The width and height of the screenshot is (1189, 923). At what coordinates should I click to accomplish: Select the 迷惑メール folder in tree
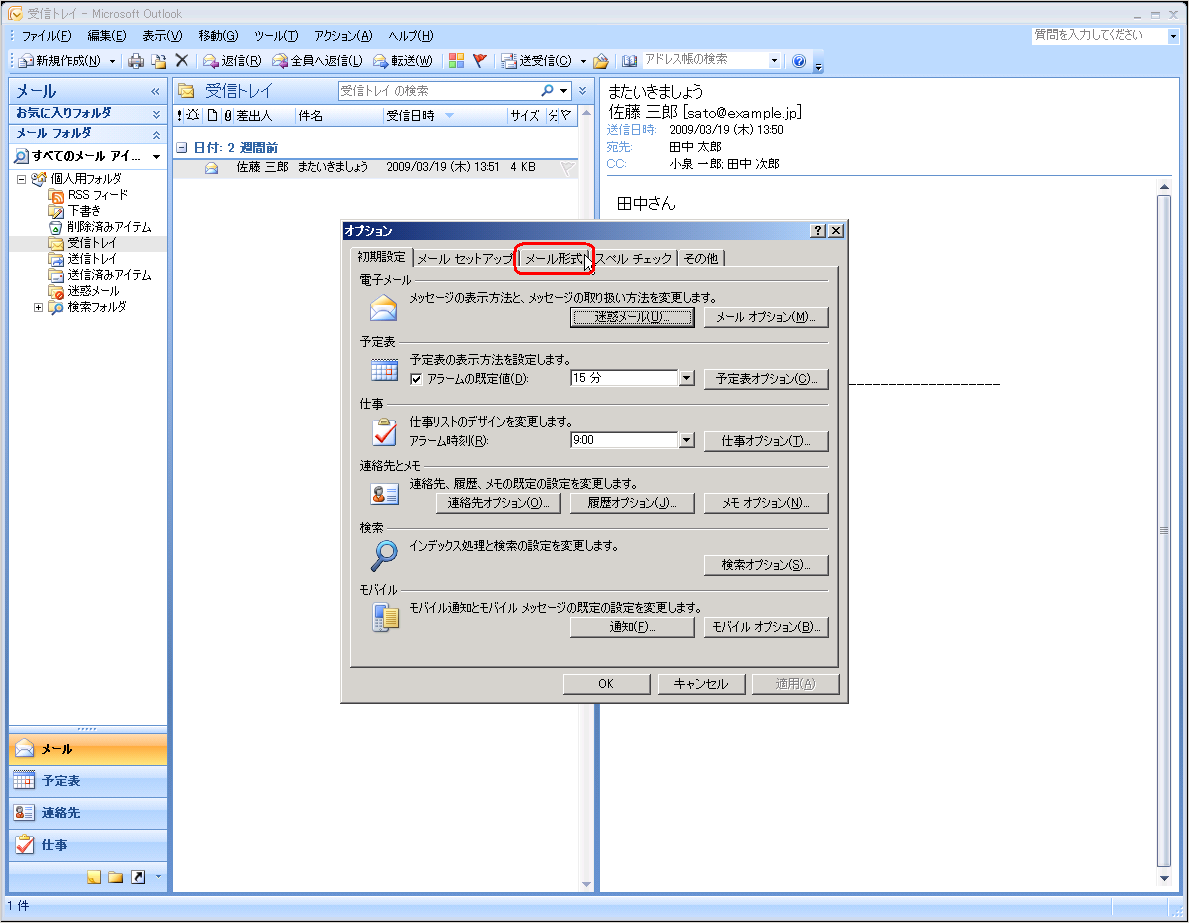pyautogui.click(x=93, y=291)
